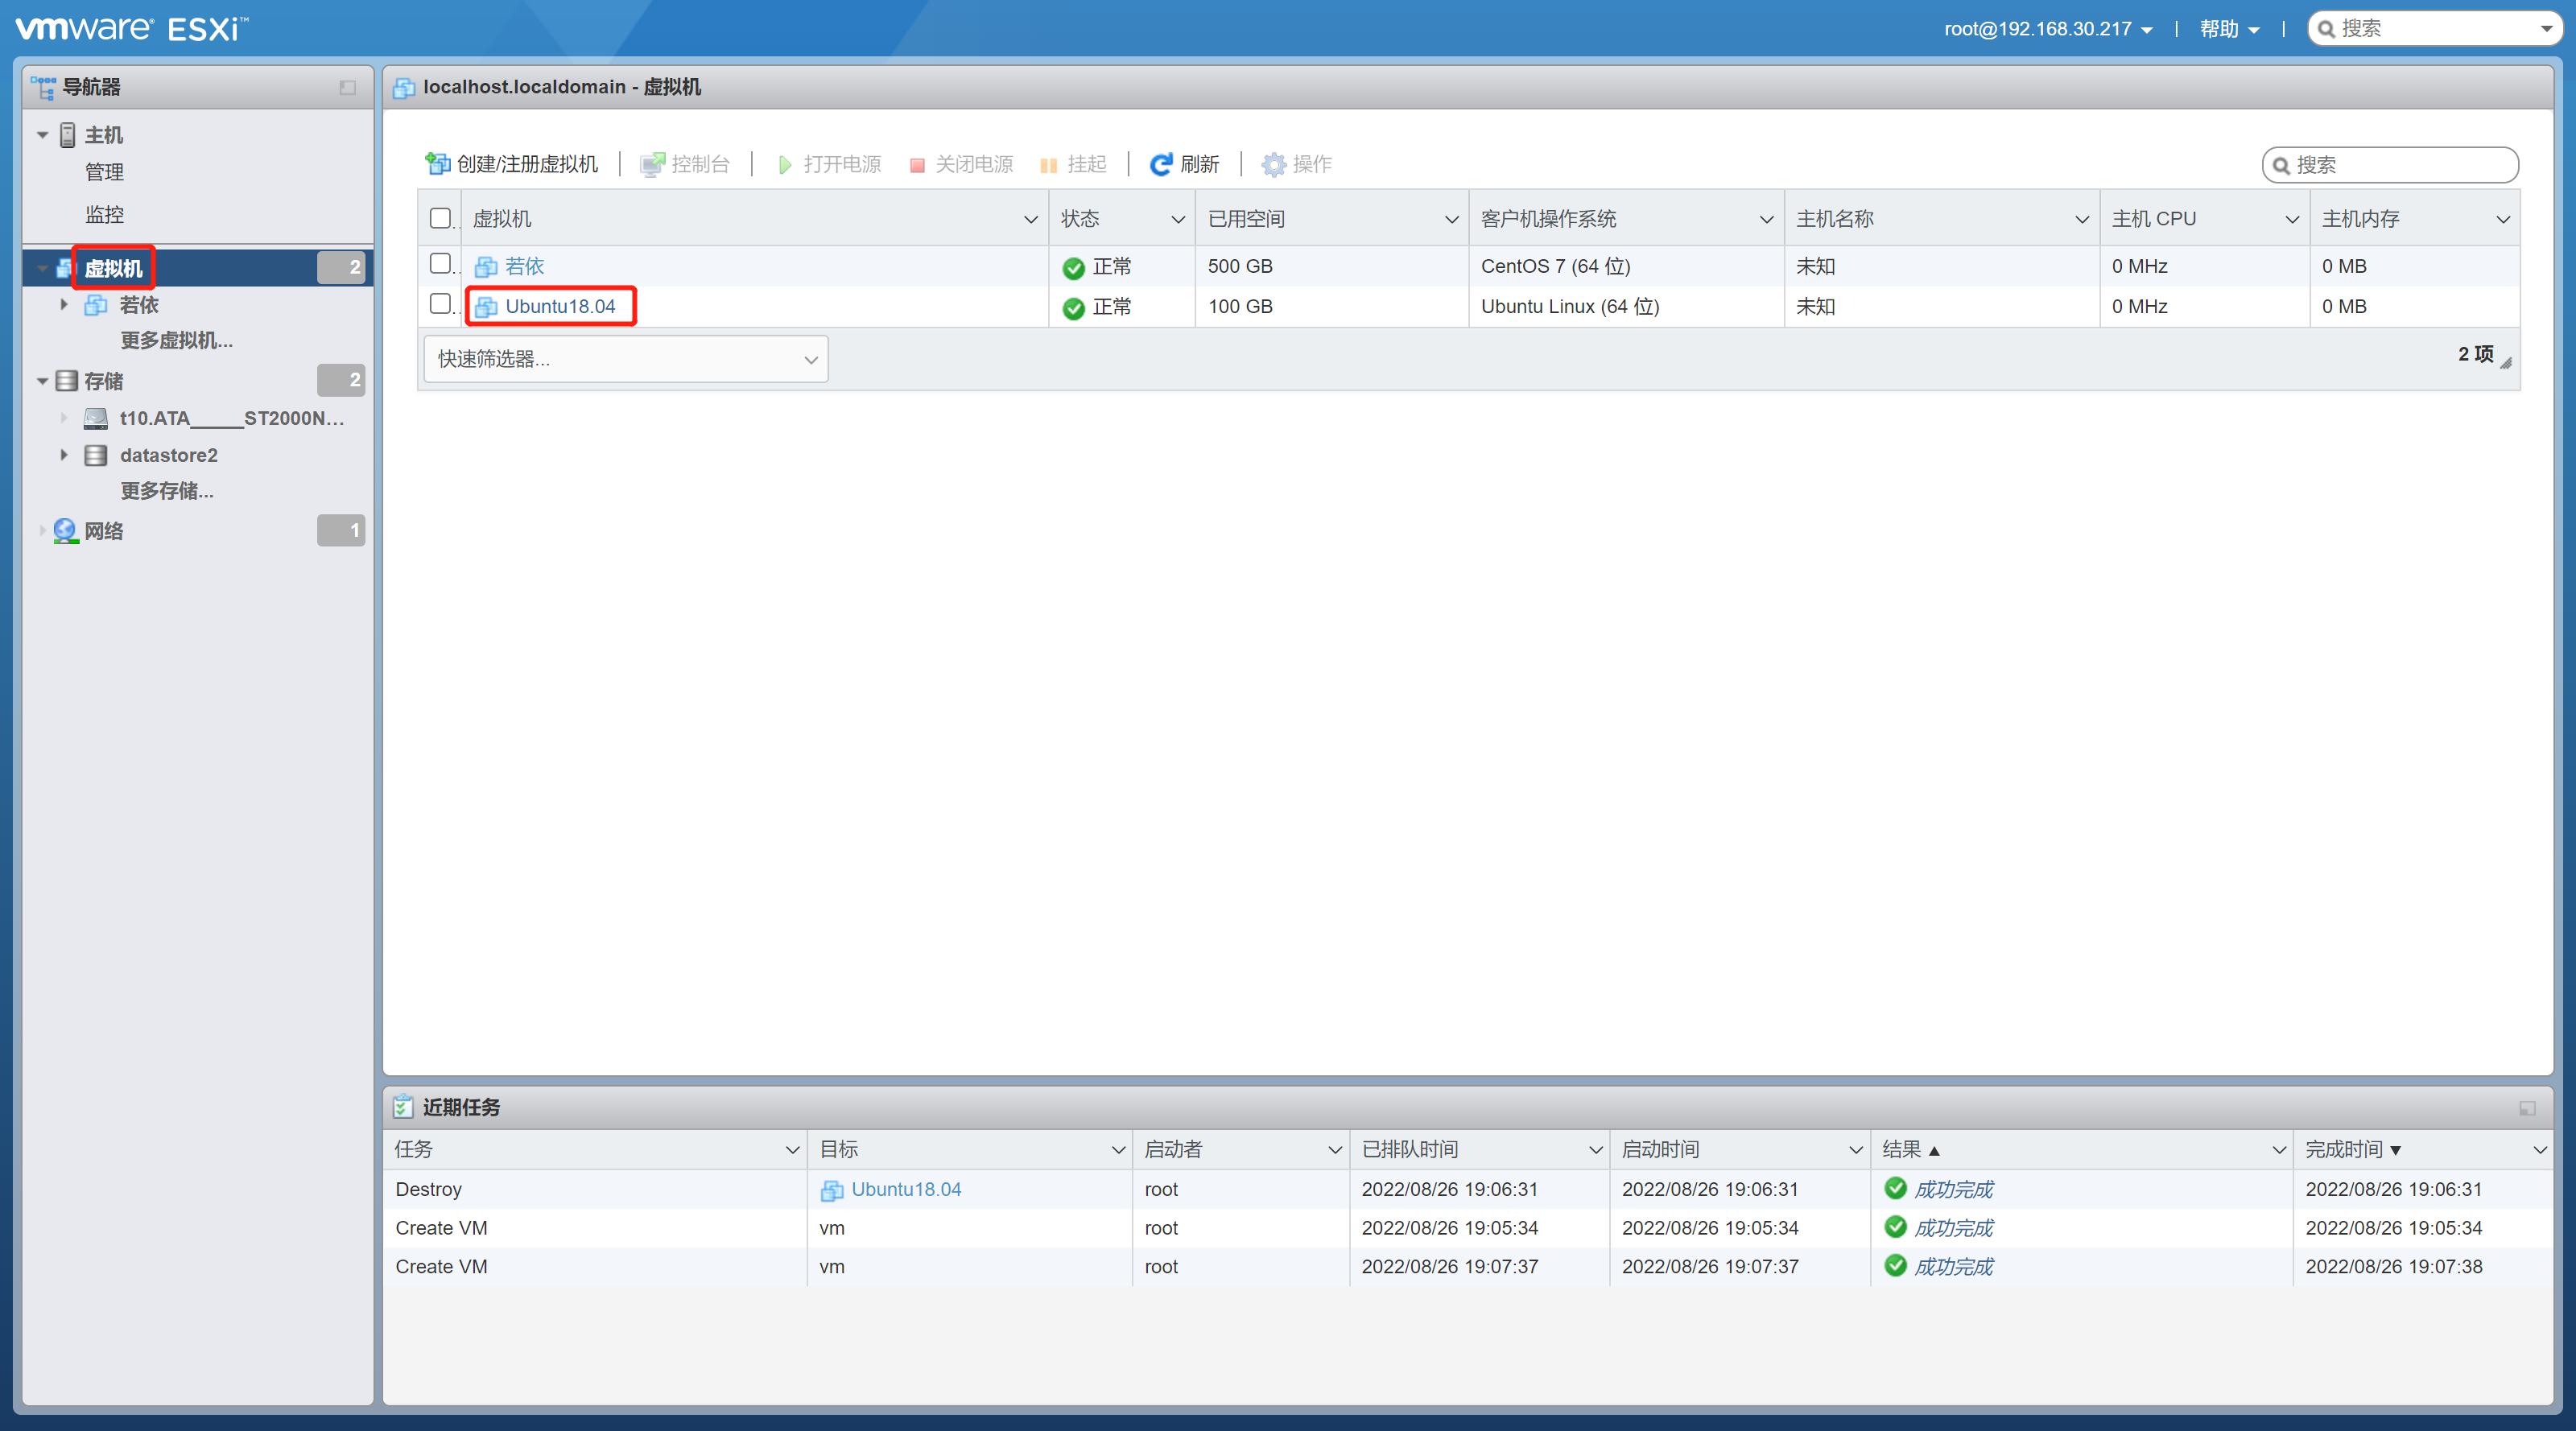
Task: Check the 若依 virtual machine checkbox
Action: click(x=440, y=264)
